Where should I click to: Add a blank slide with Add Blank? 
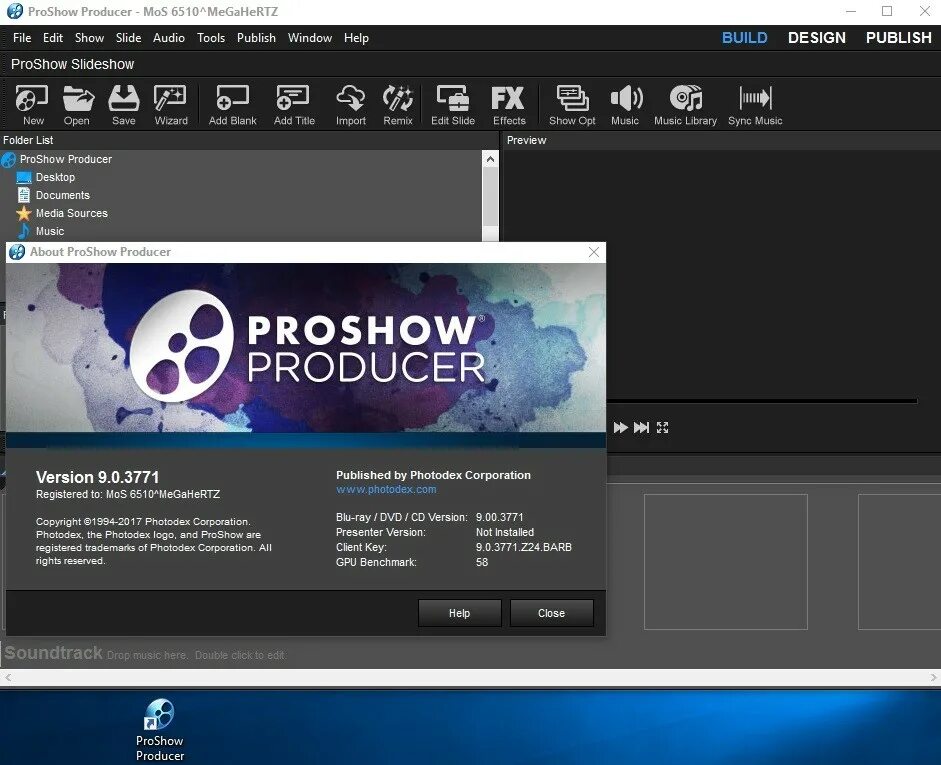point(233,105)
